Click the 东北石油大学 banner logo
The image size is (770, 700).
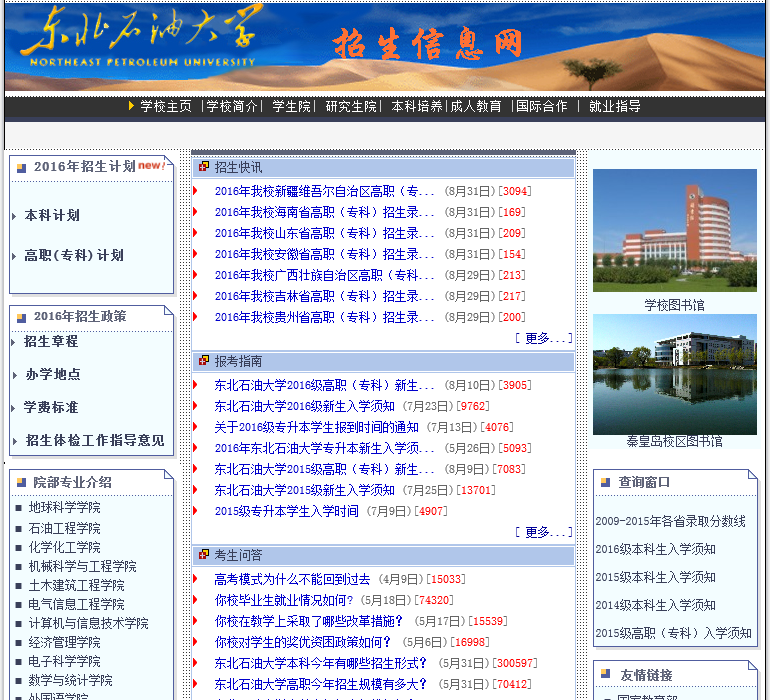coord(142,36)
